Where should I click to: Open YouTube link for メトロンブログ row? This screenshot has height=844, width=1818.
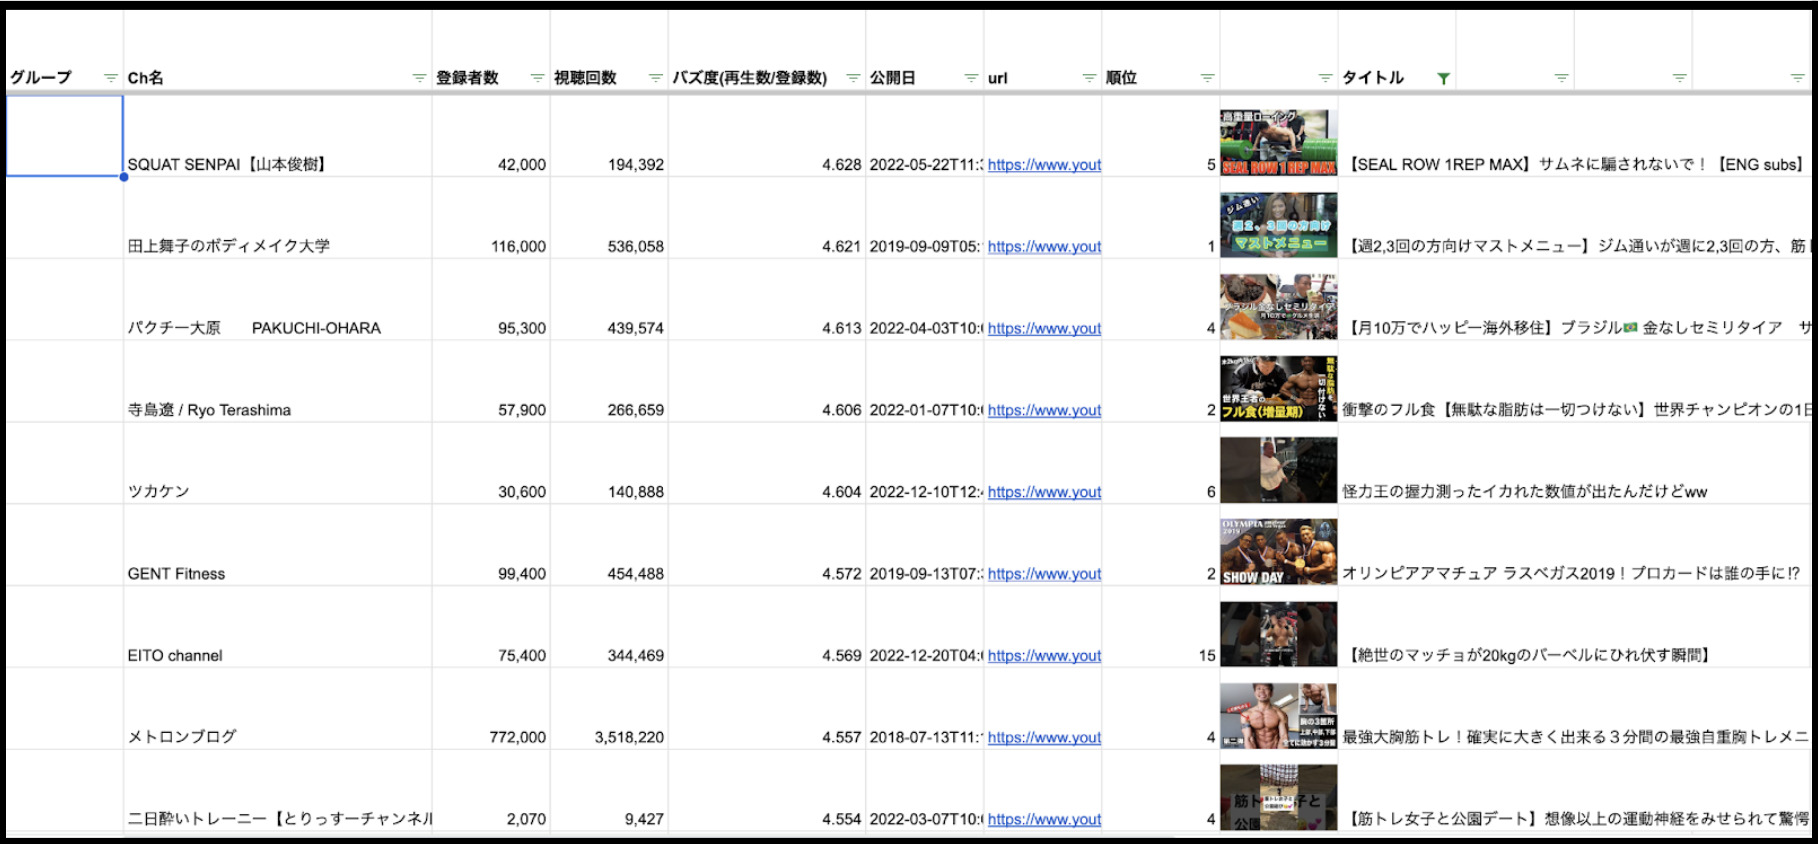pos(1044,737)
